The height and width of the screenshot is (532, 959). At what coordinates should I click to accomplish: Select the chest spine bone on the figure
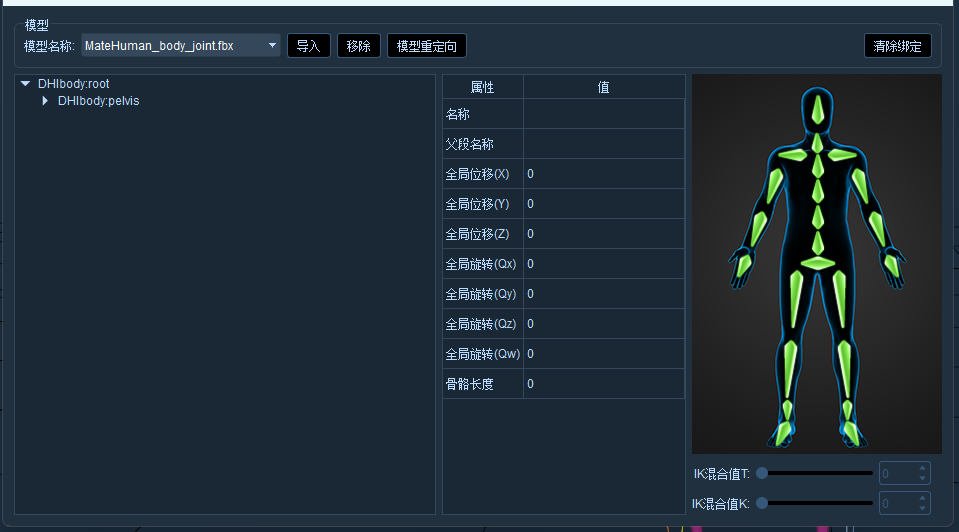[x=818, y=166]
